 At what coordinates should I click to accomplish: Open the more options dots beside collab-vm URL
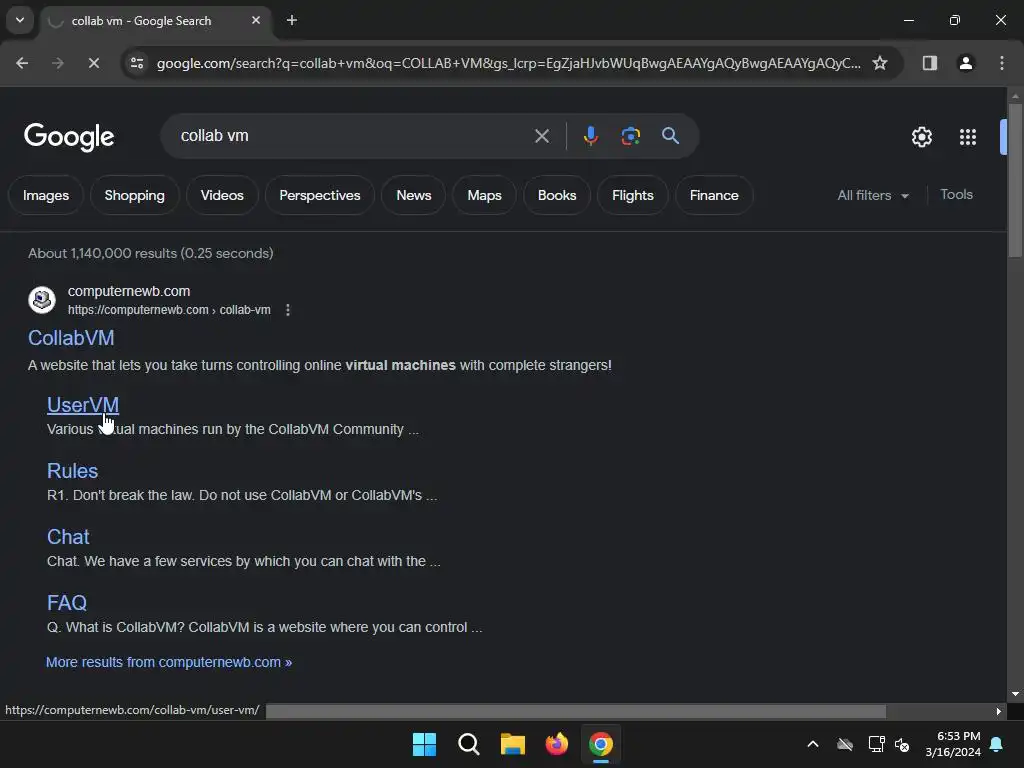(x=288, y=310)
